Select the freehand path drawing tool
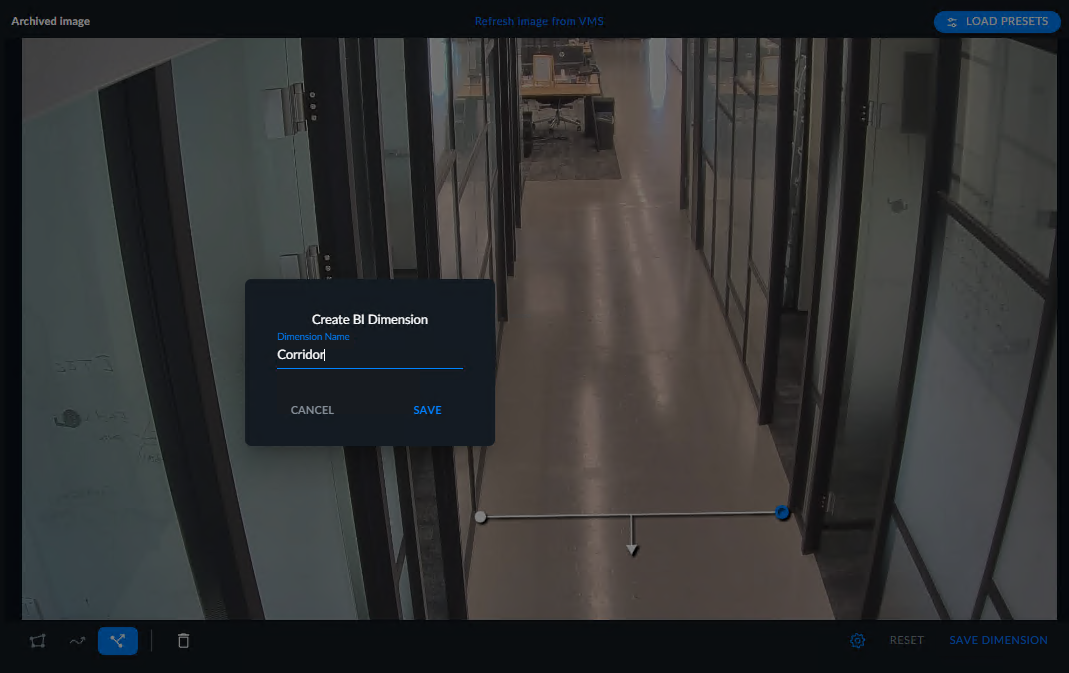1069x673 pixels. [x=78, y=641]
